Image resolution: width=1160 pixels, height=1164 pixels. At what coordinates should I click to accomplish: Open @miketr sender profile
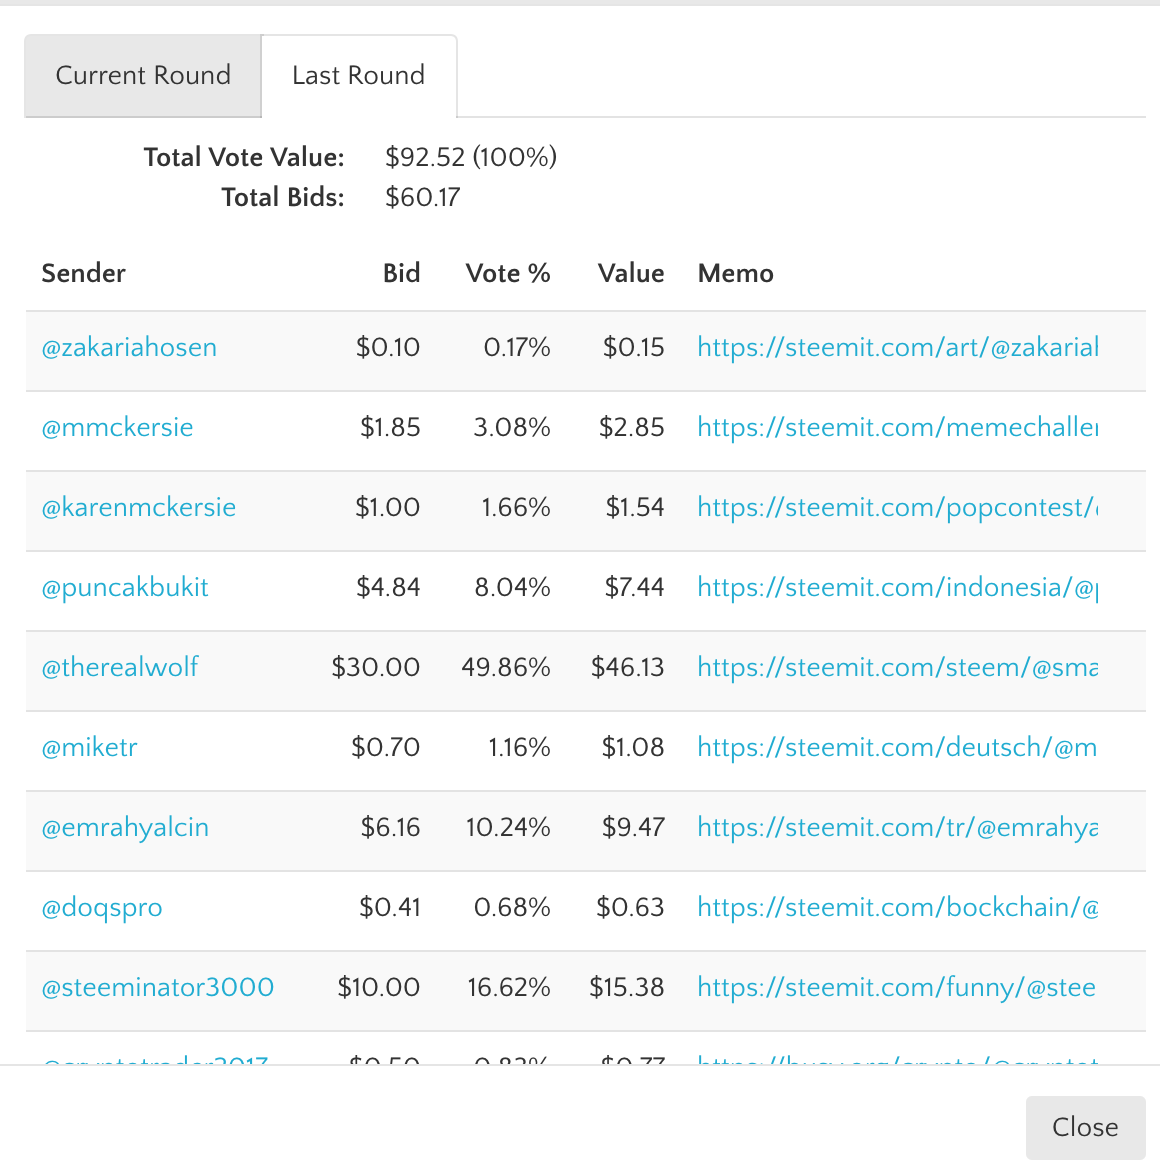point(90,748)
